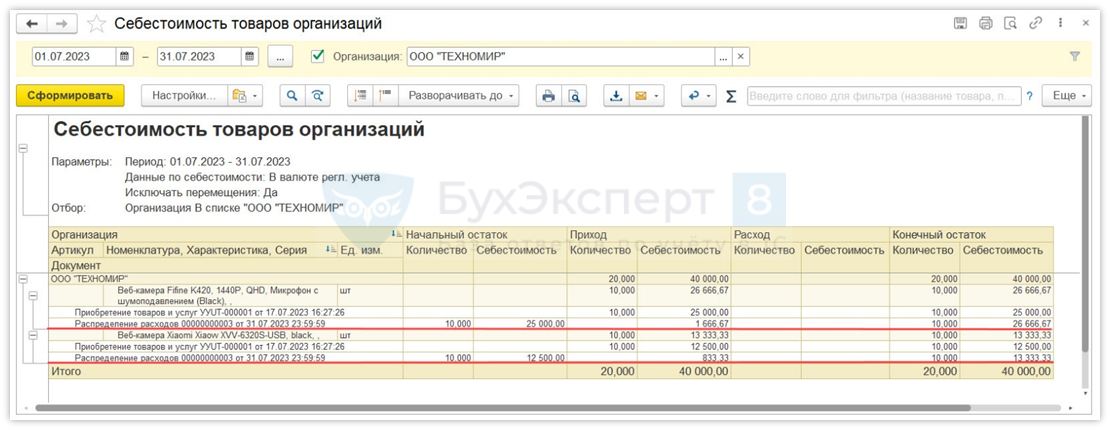Open the Еще menu
Viewport: 1110px width, 430px height.
[x=1066, y=96]
